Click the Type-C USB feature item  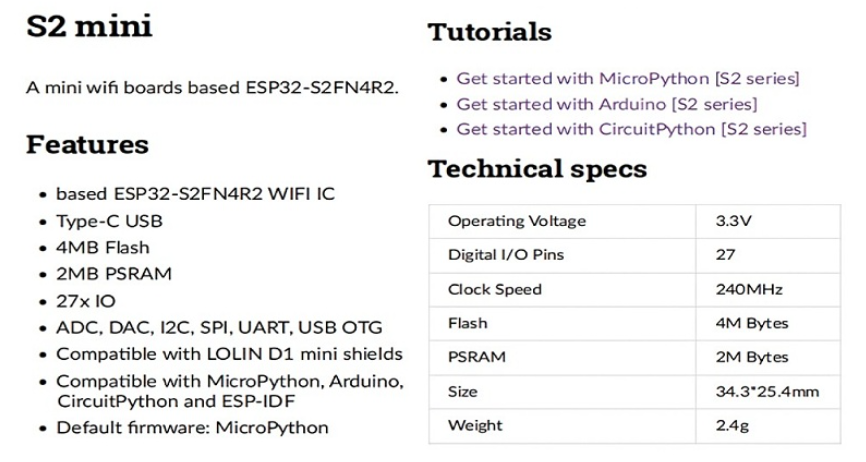109,221
